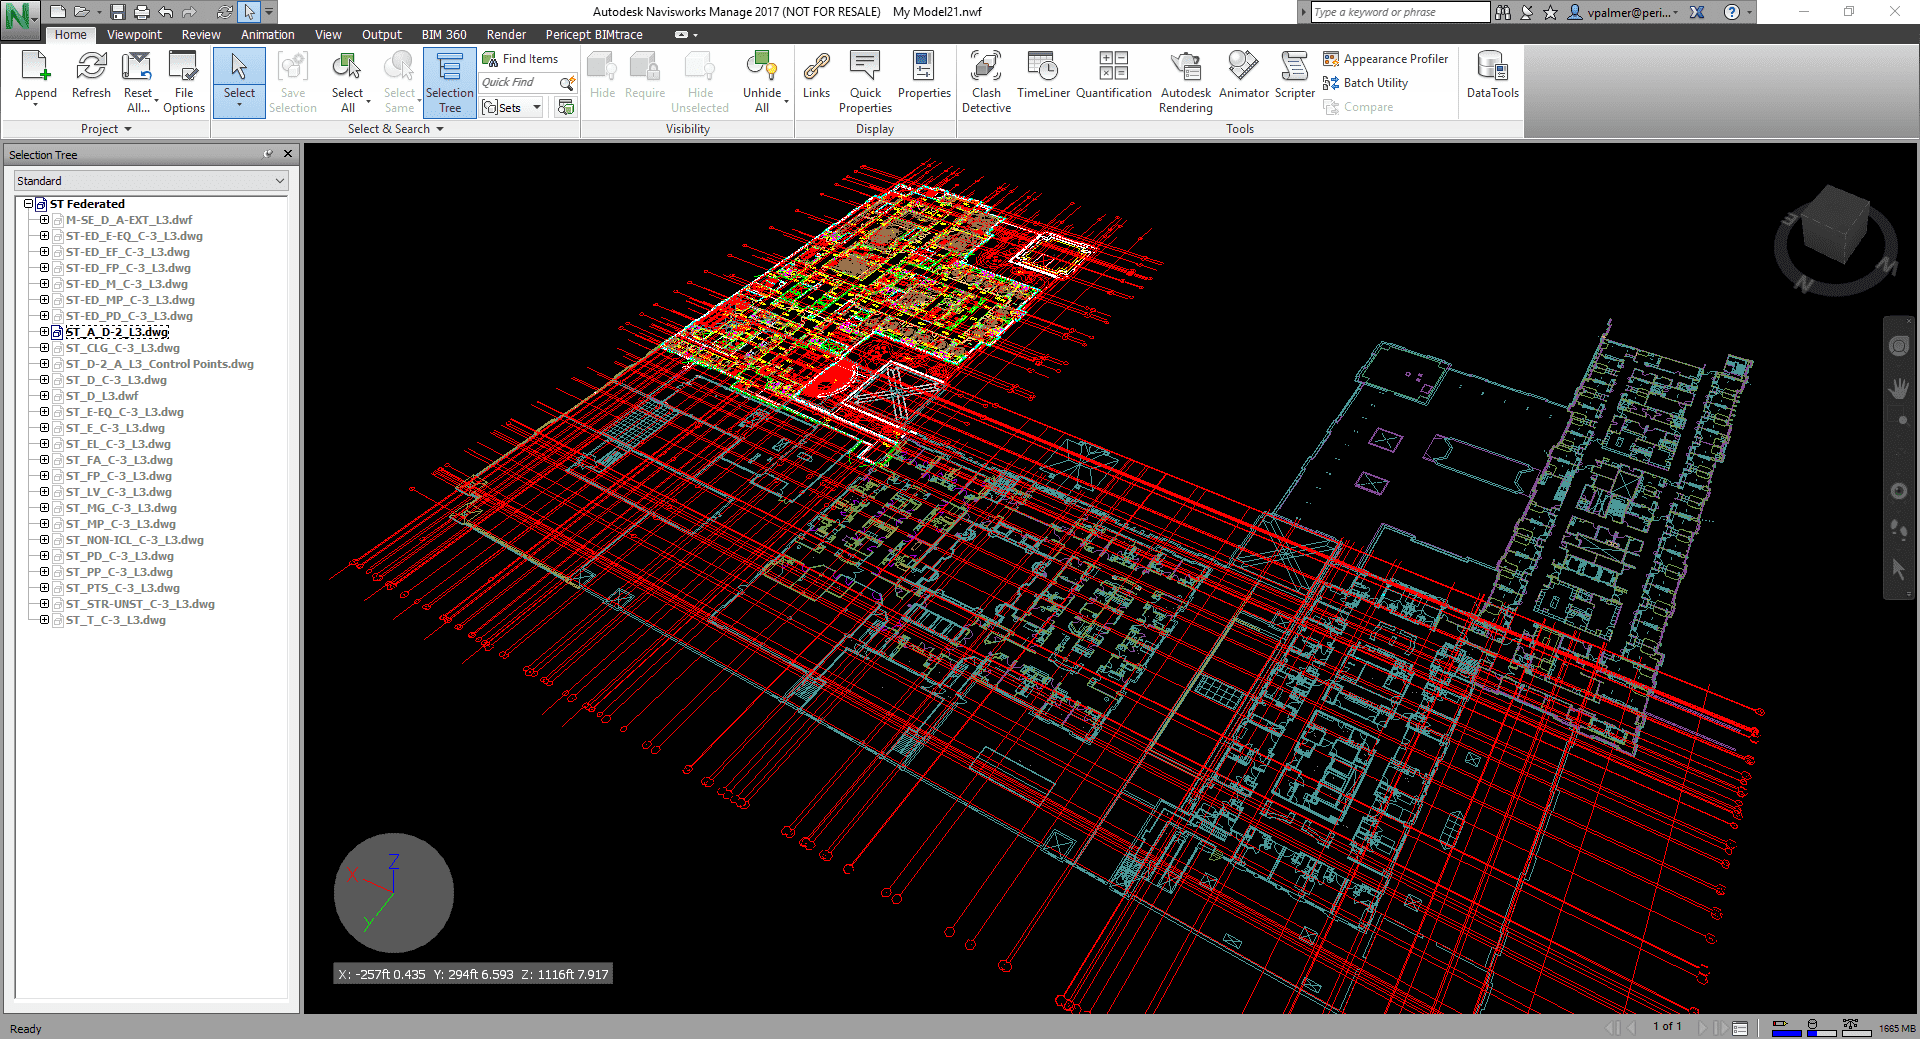Open the Sets dropdown
1920x1039 pixels.
point(537,107)
